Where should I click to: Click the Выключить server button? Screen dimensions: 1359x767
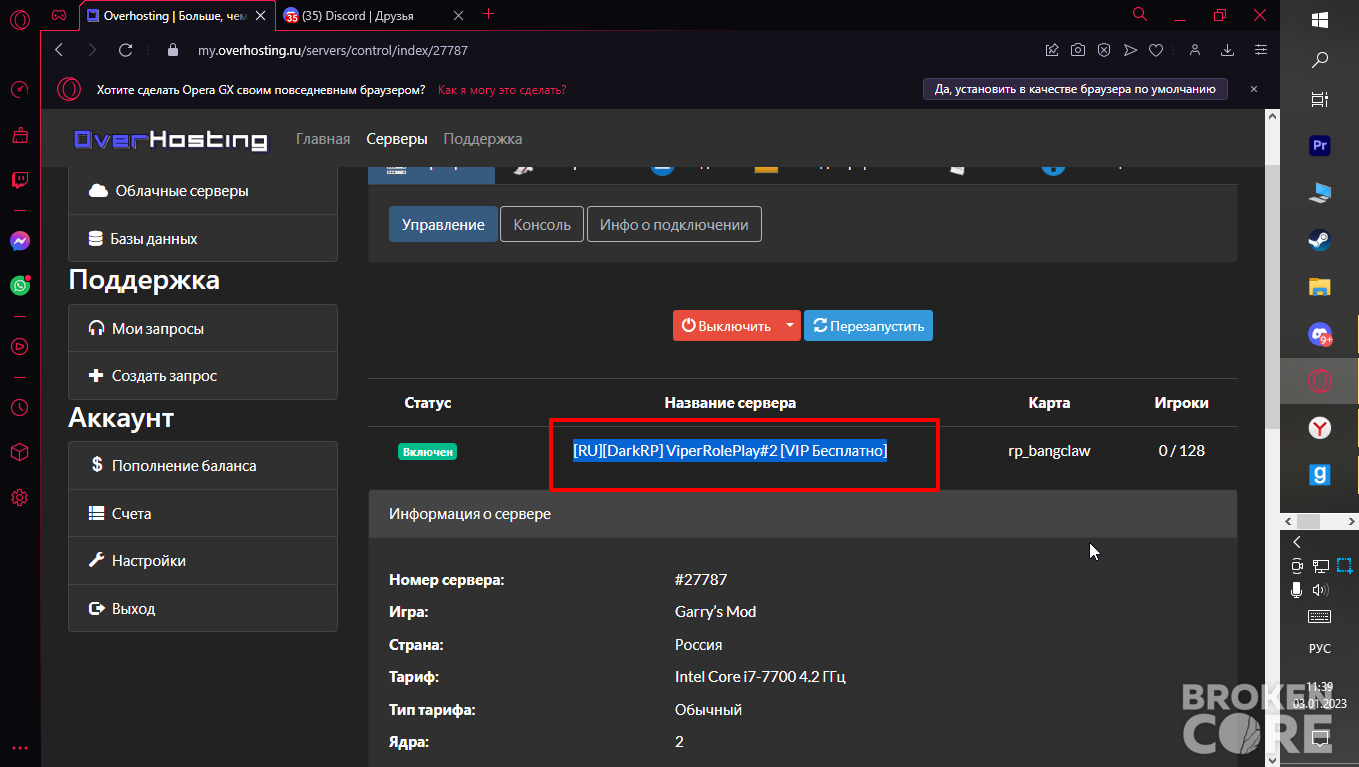[726, 325]
